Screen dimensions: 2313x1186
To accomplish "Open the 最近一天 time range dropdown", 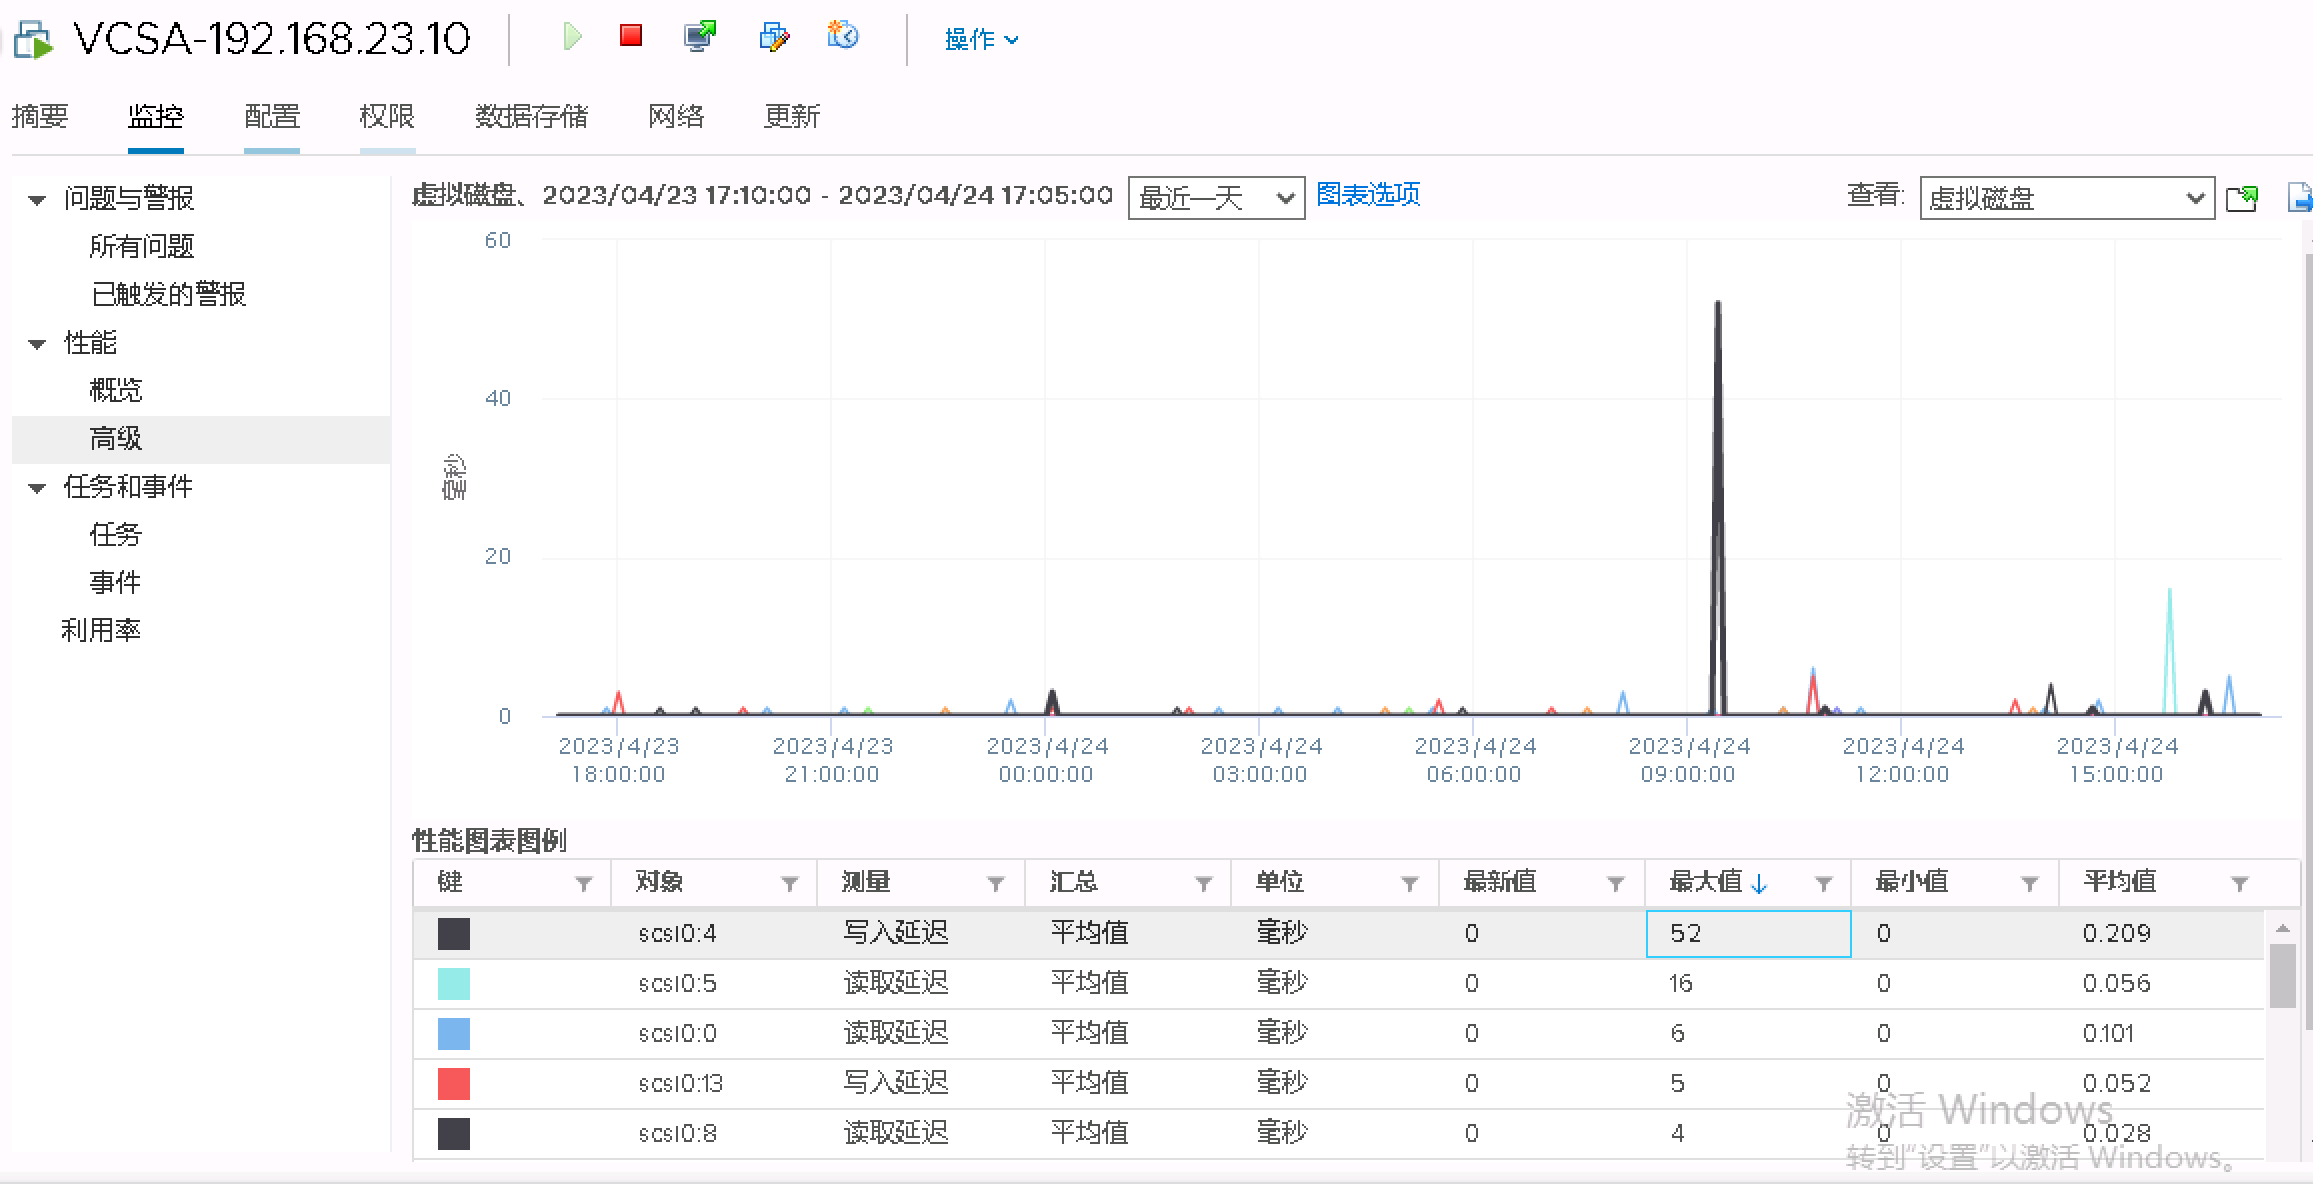I will point(1216,198).
